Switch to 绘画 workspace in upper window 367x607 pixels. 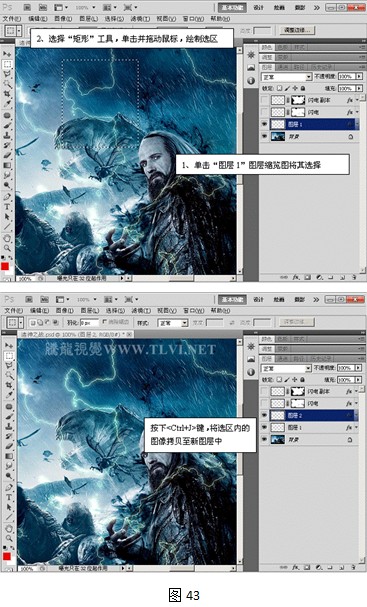(x=279, y=7)
